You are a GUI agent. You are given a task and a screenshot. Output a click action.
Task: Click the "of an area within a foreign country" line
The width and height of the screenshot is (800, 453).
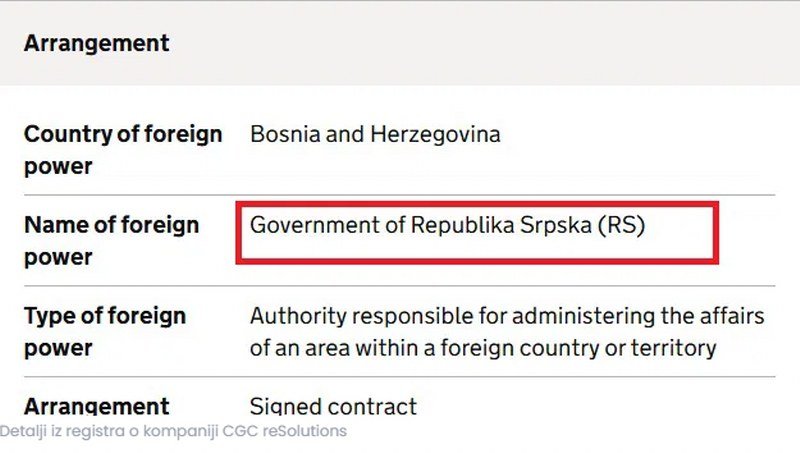[482, 348]
